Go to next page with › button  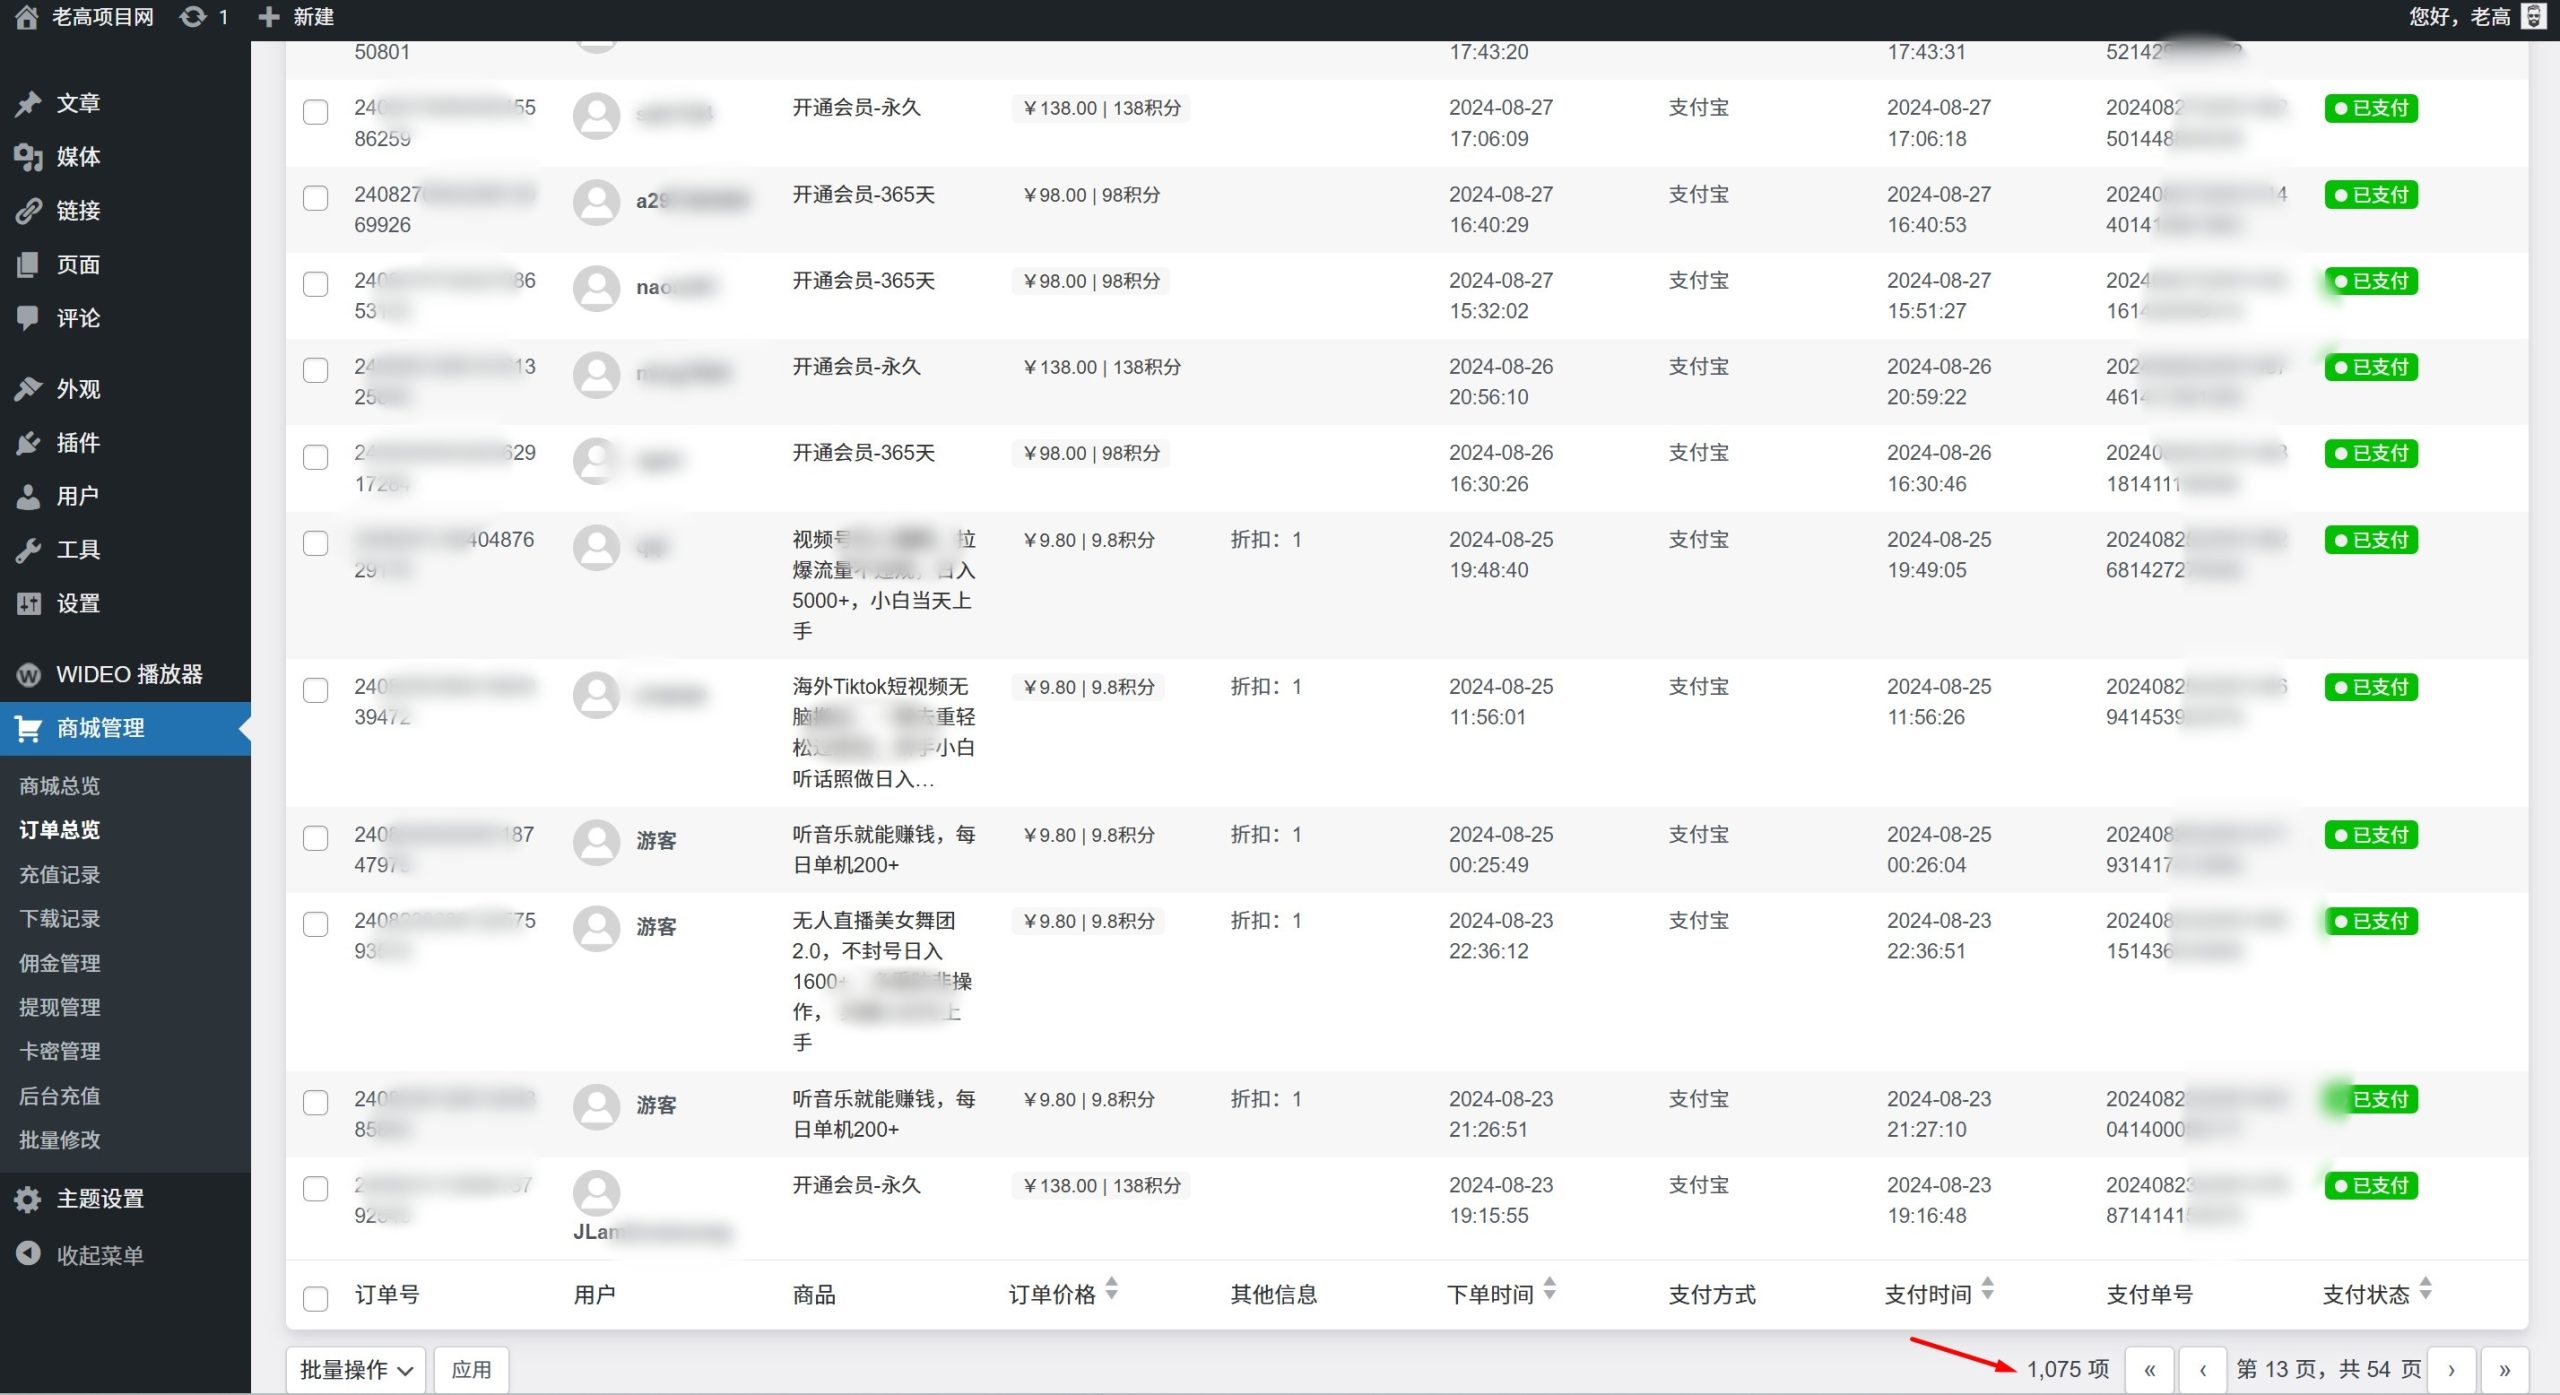click(x=2451, y=1368)
